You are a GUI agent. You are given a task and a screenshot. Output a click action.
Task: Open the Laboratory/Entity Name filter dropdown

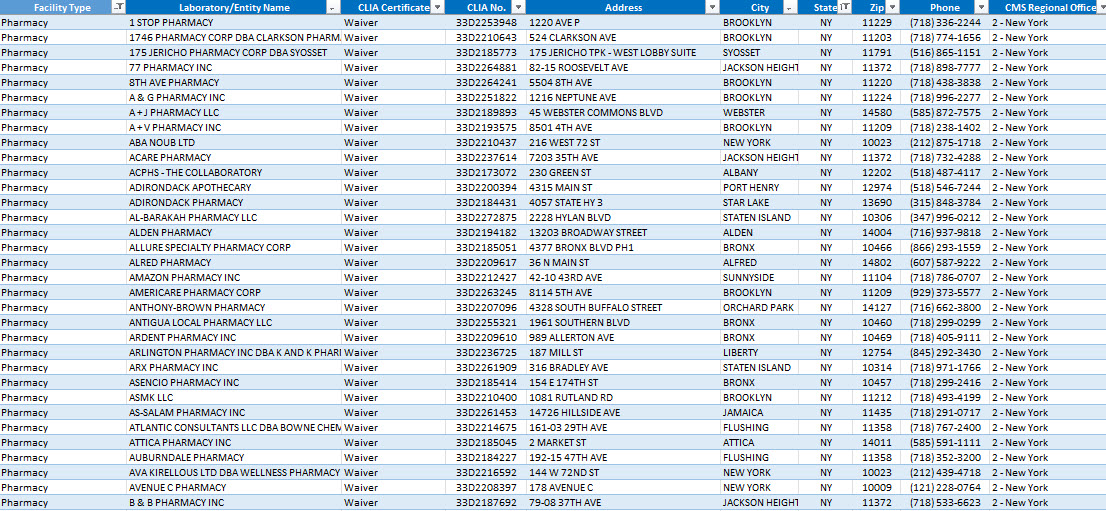click(x=332, y=7)
